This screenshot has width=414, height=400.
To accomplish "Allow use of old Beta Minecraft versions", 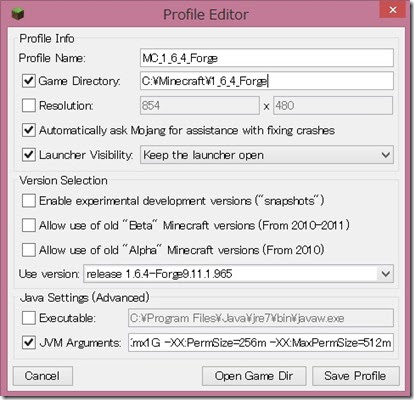I will 29,225.
